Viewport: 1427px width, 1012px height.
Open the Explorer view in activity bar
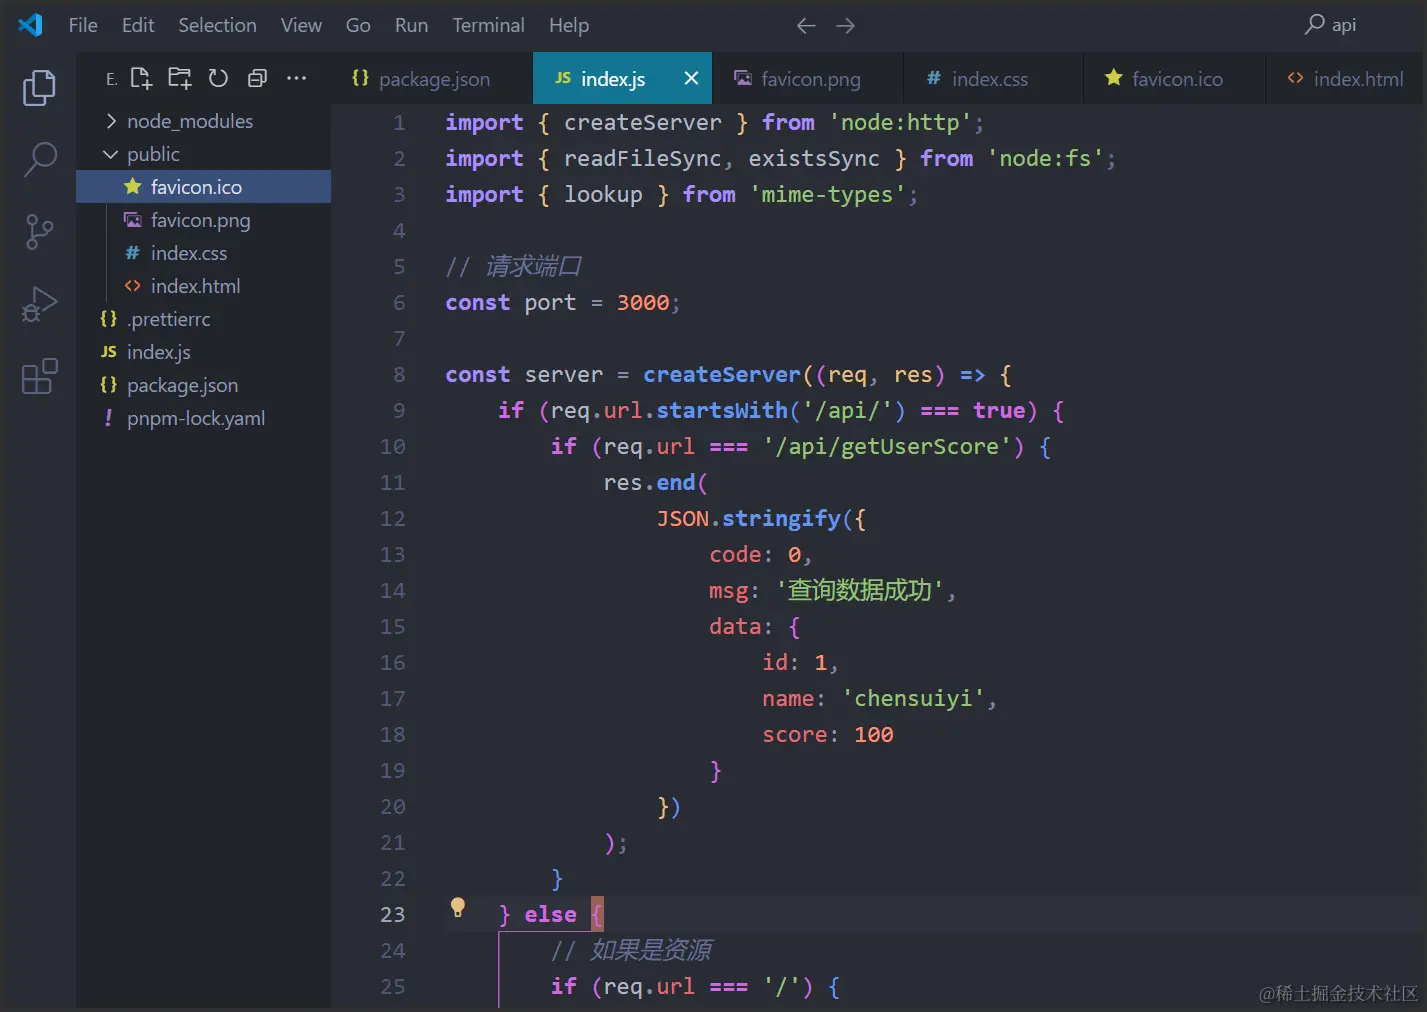tap(39, 88)
